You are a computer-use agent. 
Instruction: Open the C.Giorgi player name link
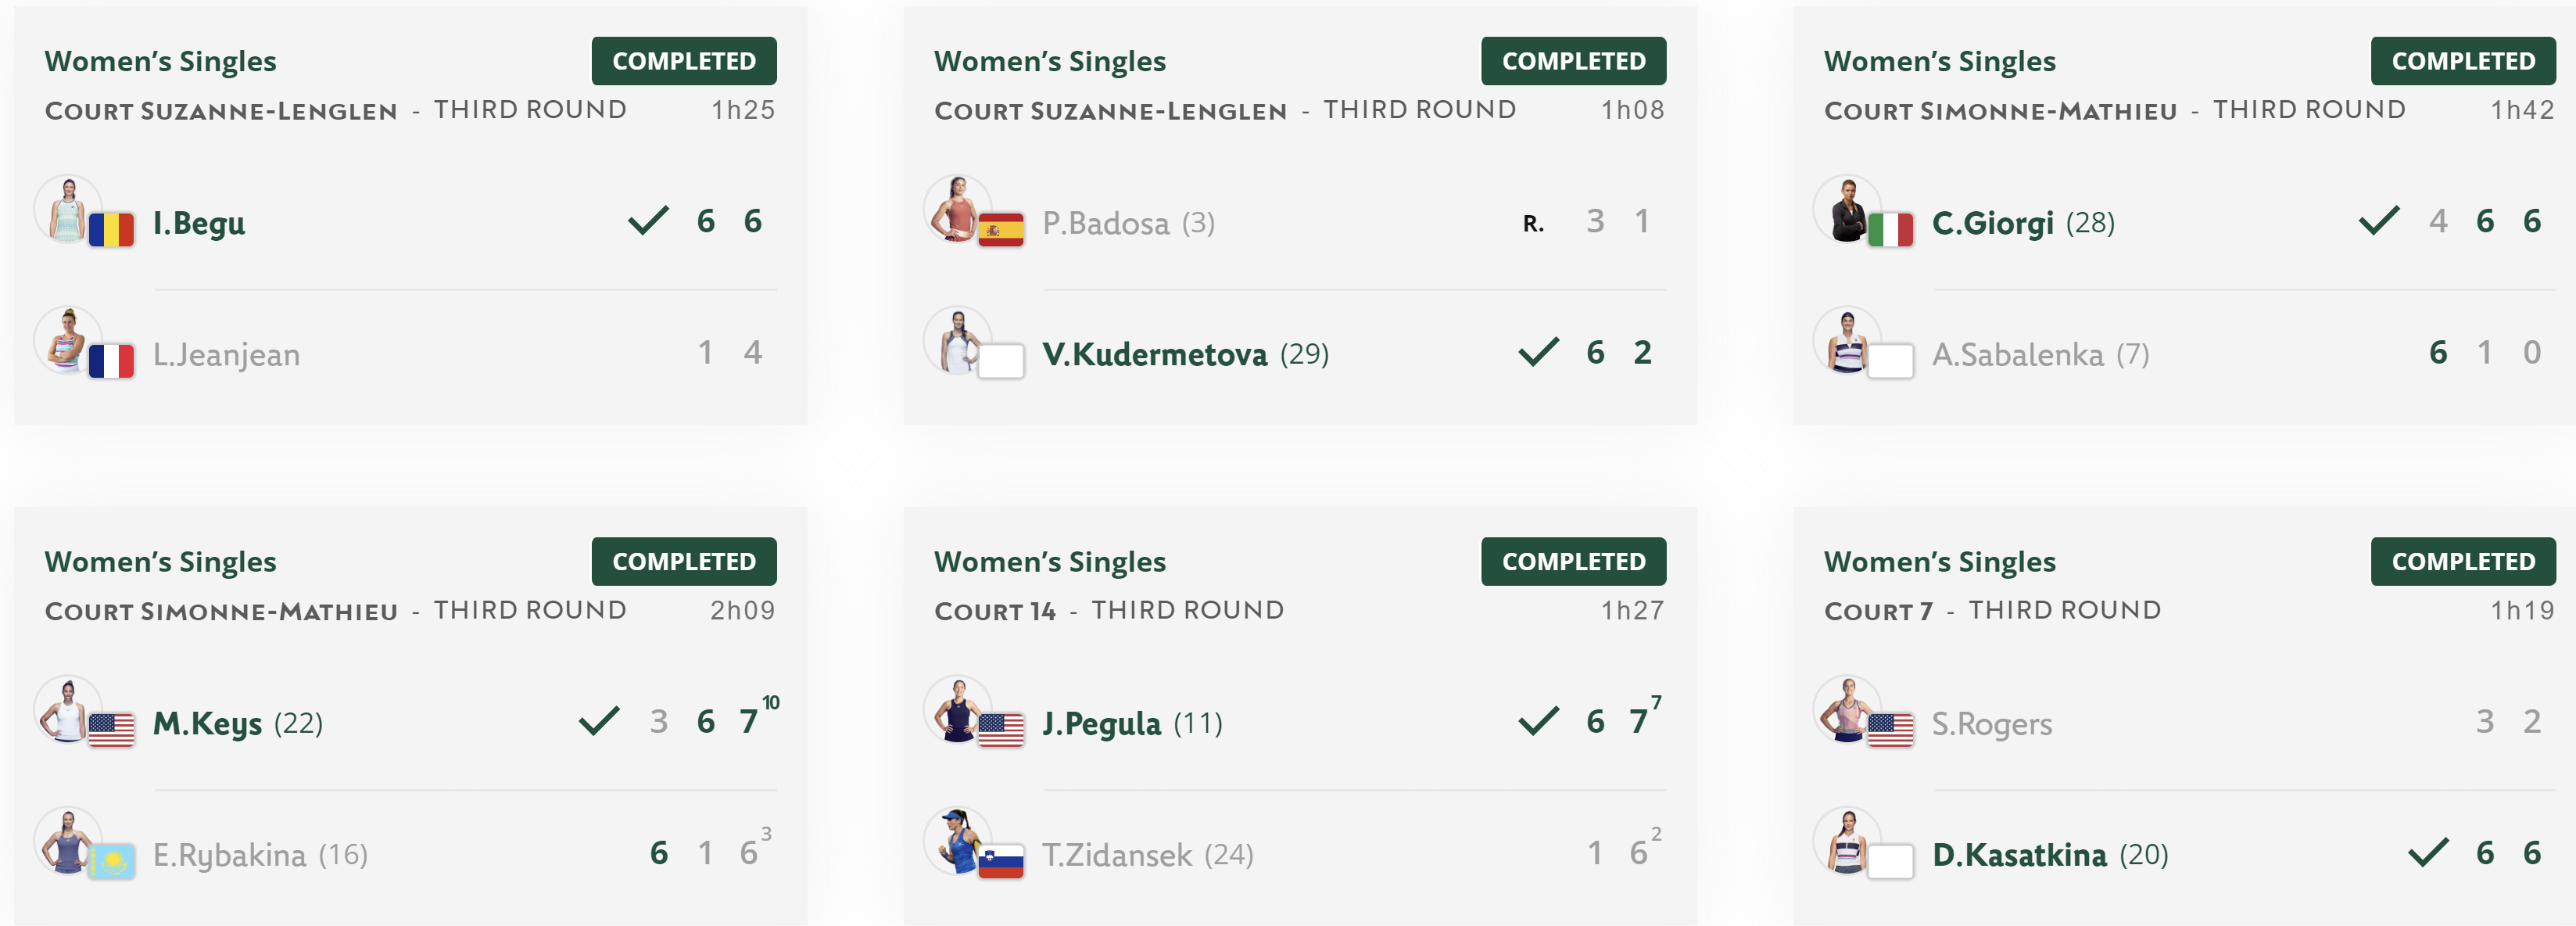point(1993,223)
